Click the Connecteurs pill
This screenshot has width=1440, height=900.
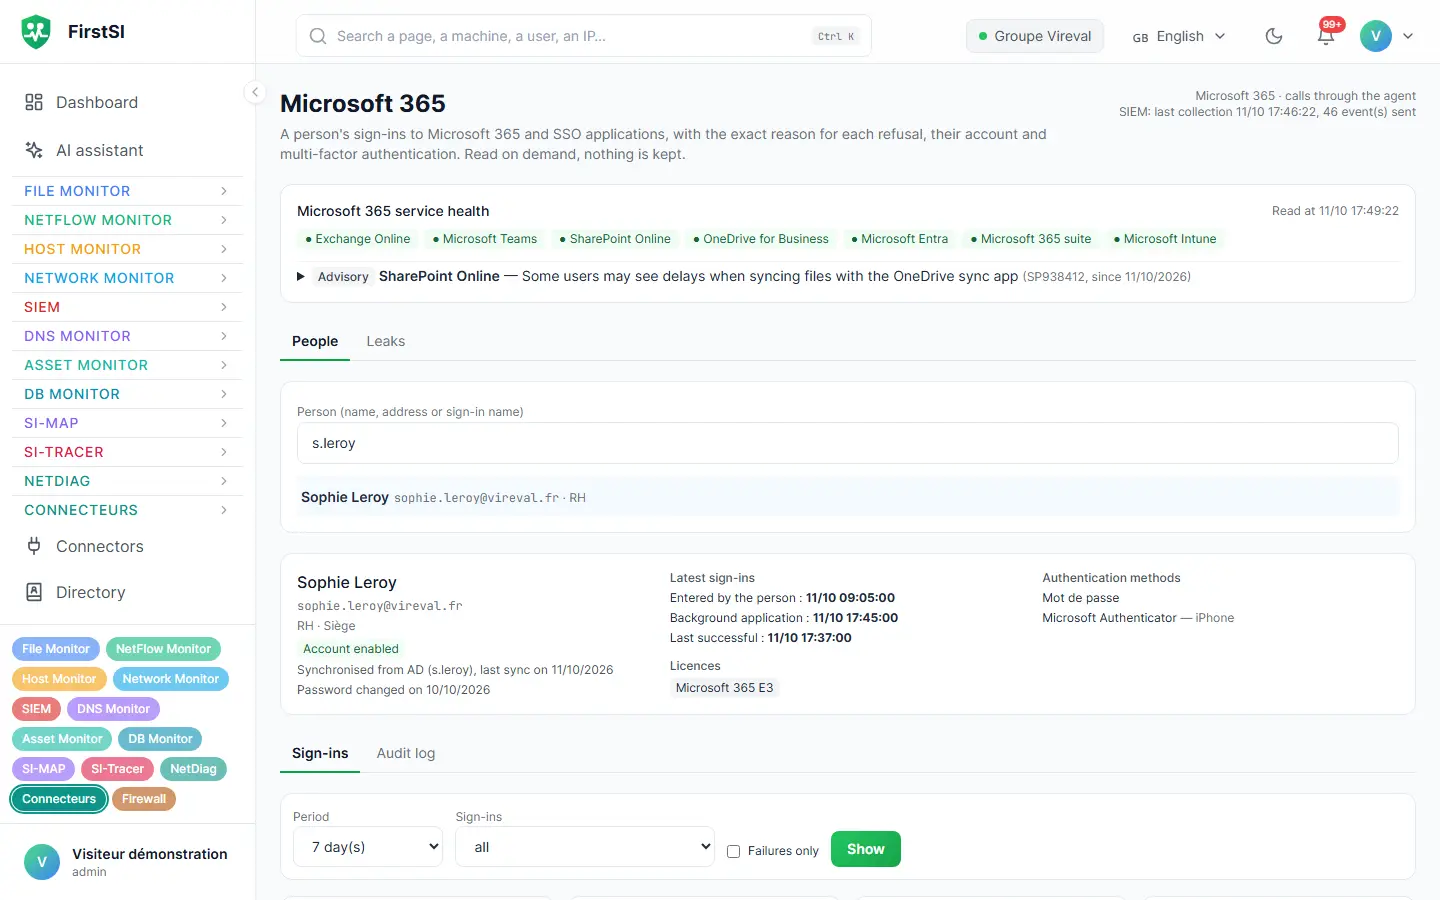pos(59,799)
